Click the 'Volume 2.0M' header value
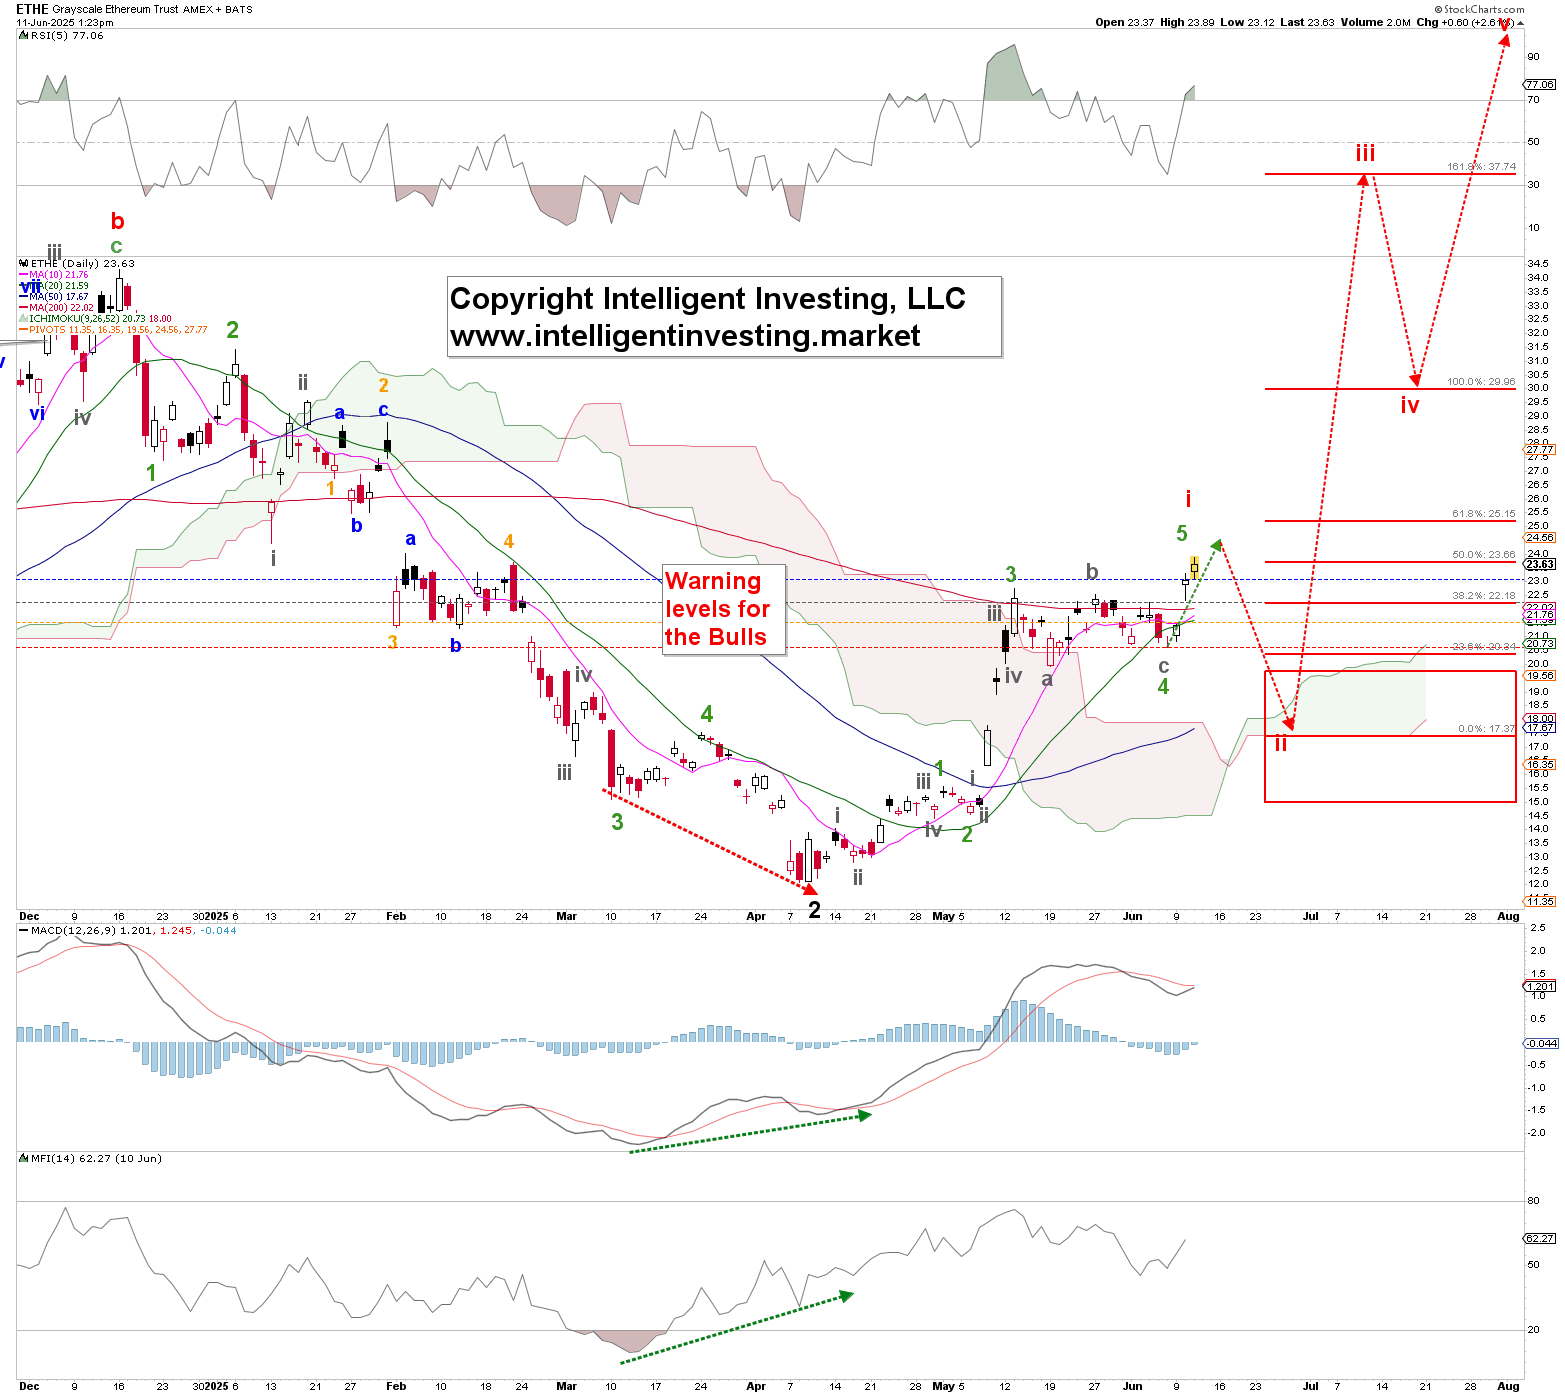Viewport: 1565px width, 1396px height. (x=1375, y=22)
